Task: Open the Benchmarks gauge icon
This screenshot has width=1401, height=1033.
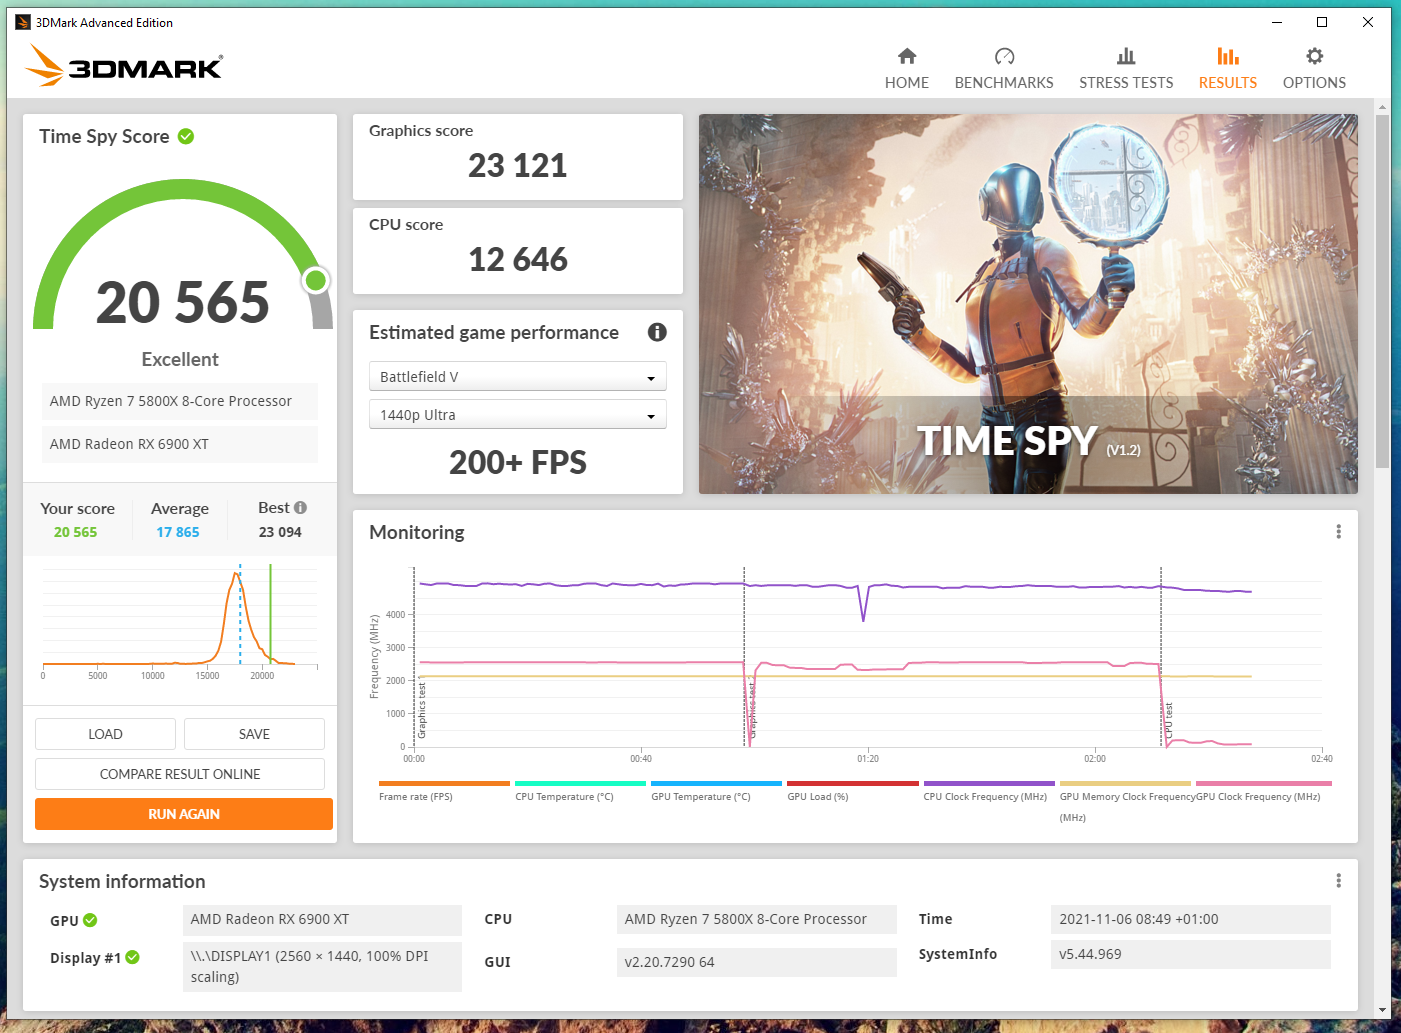Action: 1004,56
